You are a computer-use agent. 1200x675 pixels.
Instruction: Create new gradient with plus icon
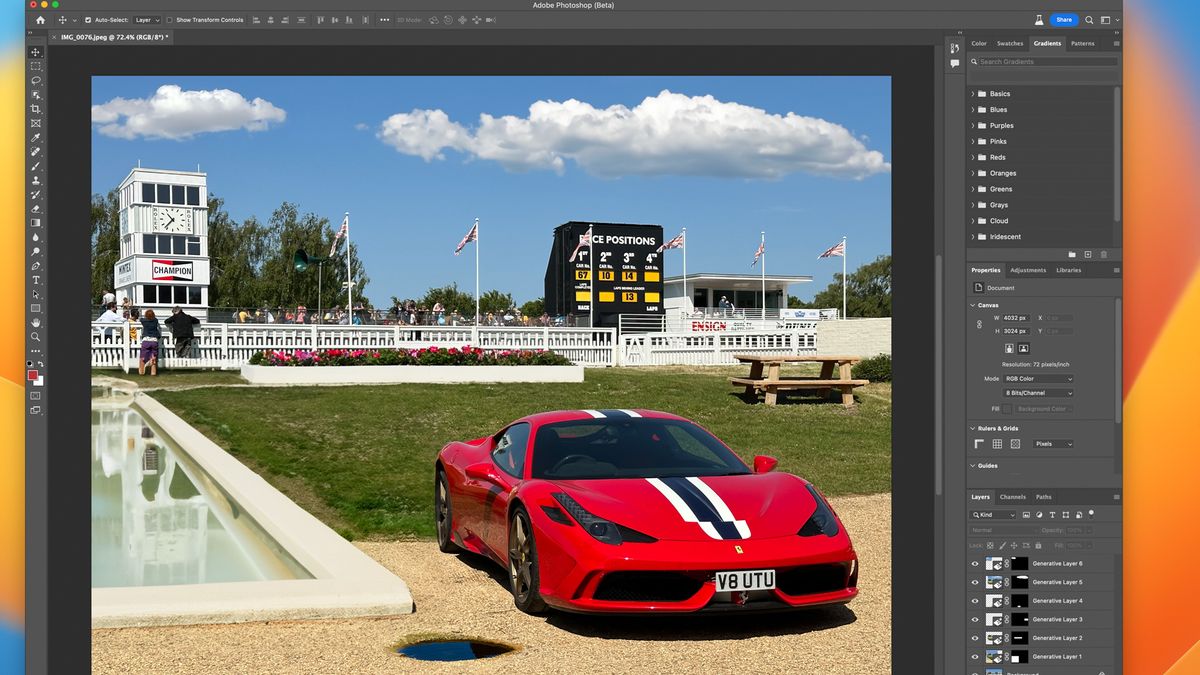click(x=1088, y=254)
